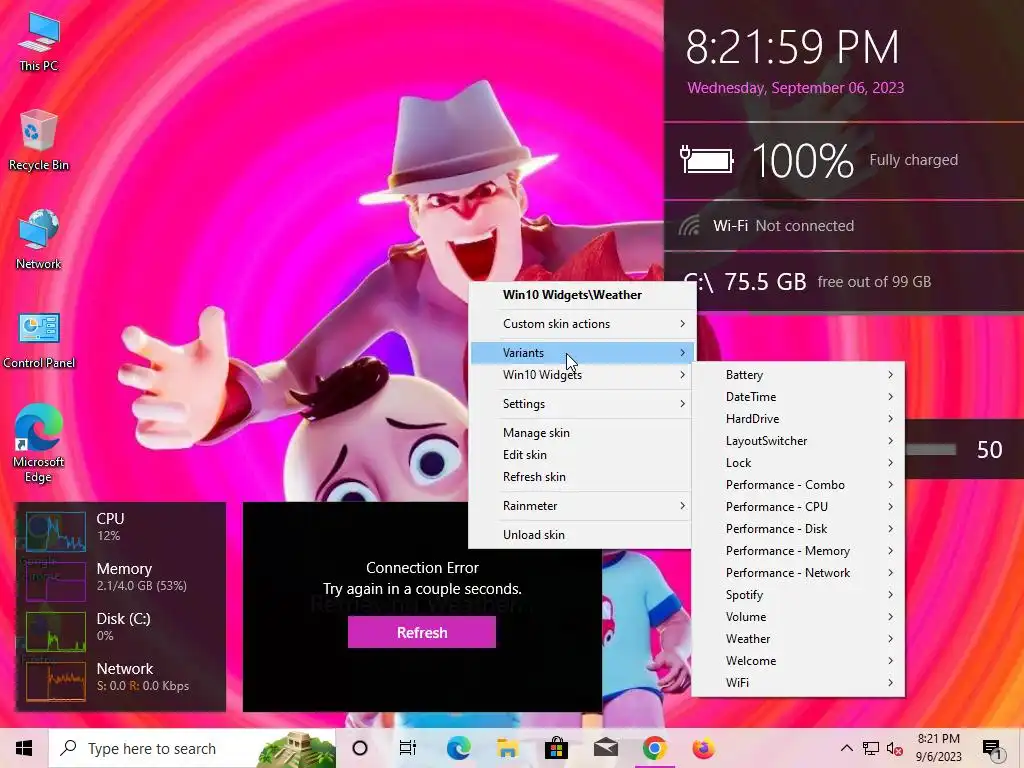This screenshot has height=768, width=1024.
Task: Expand the HardDrive submenu
Action: click(798, 419)
